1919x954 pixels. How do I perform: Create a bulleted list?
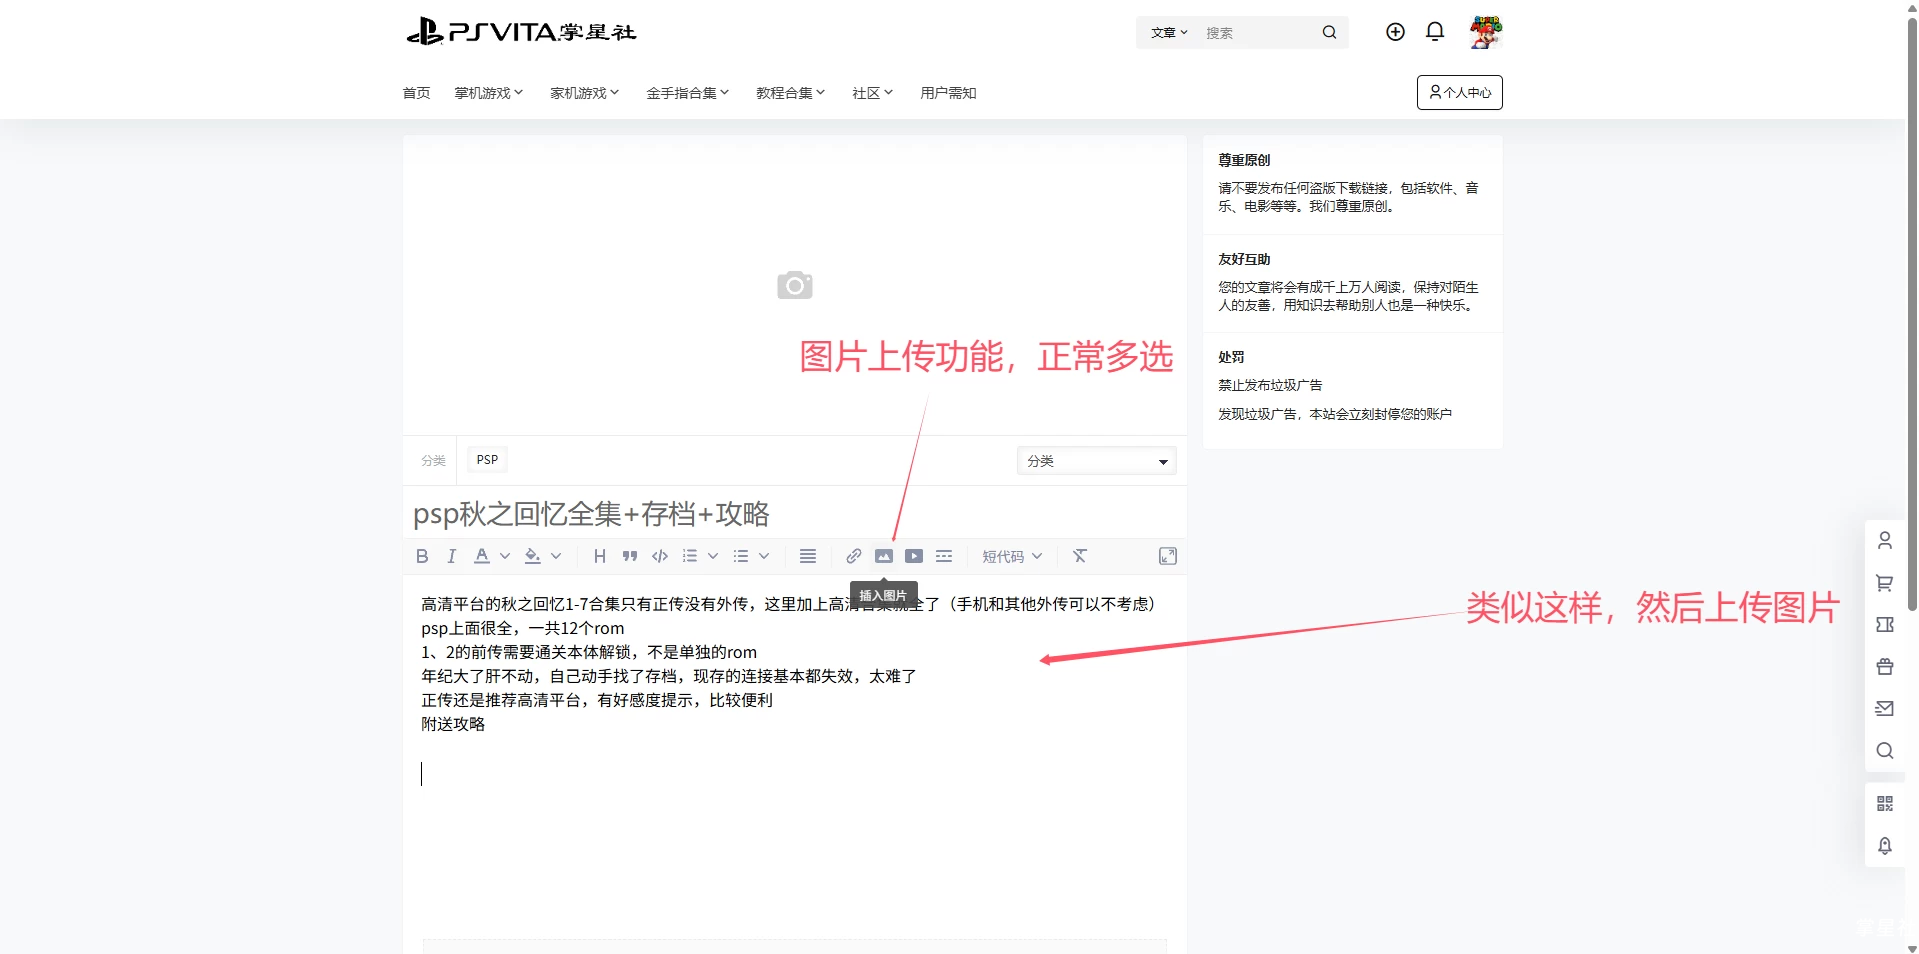pos(741,556)
